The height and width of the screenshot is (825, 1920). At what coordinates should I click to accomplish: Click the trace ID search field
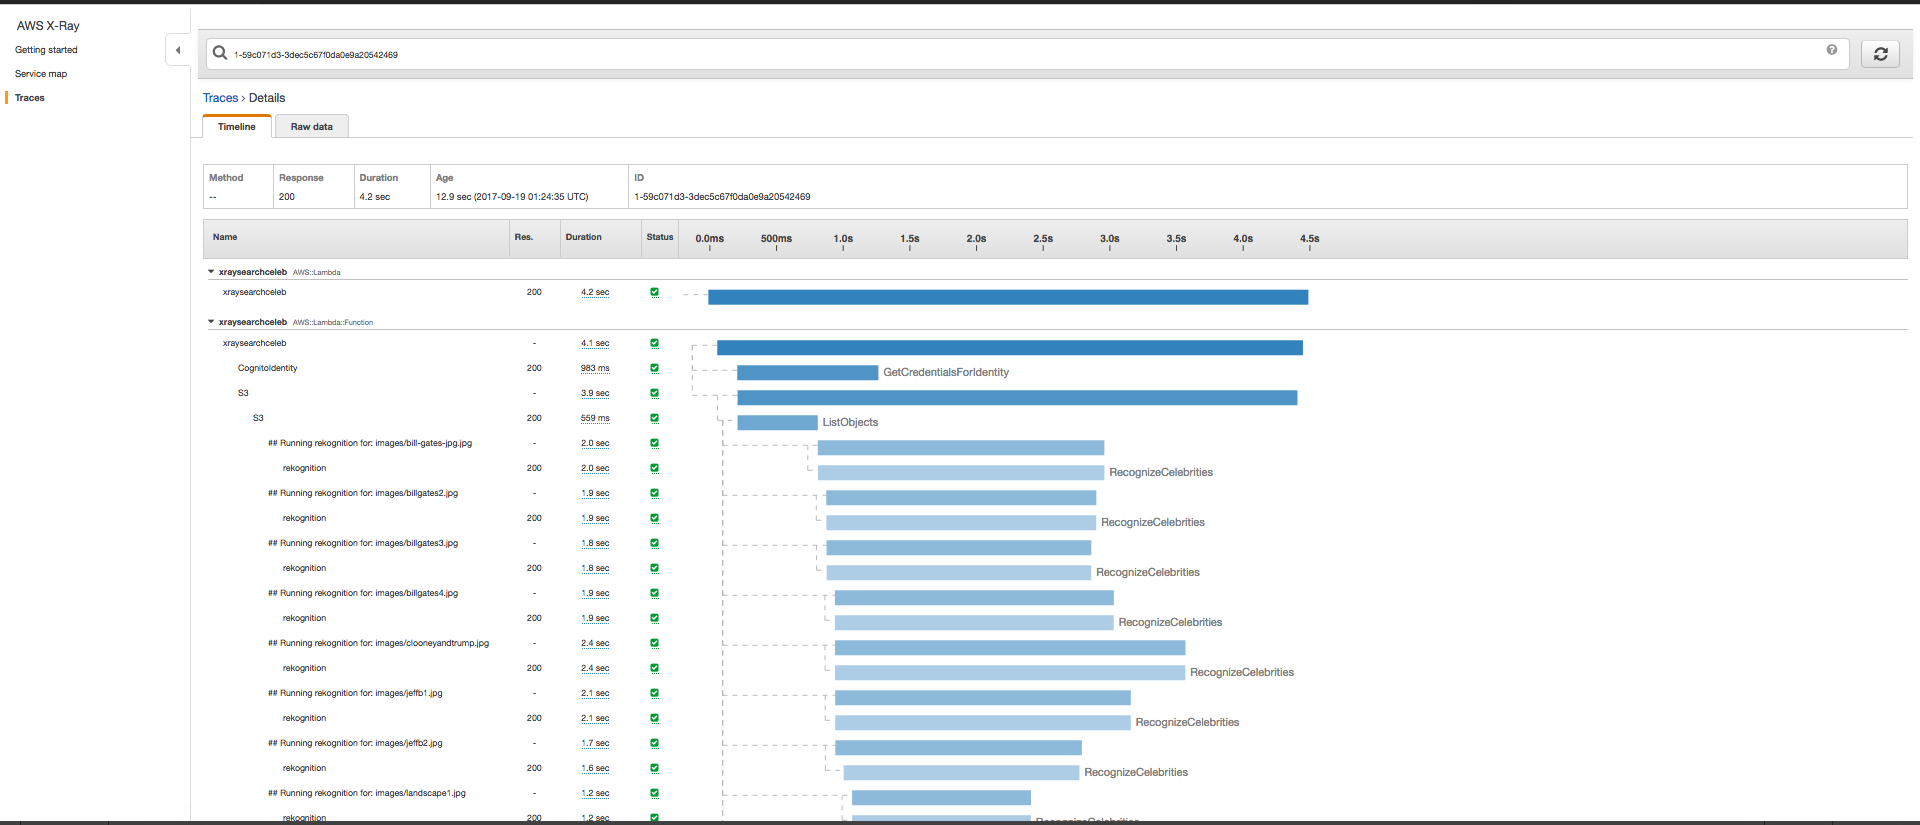tap(1000, 55)
